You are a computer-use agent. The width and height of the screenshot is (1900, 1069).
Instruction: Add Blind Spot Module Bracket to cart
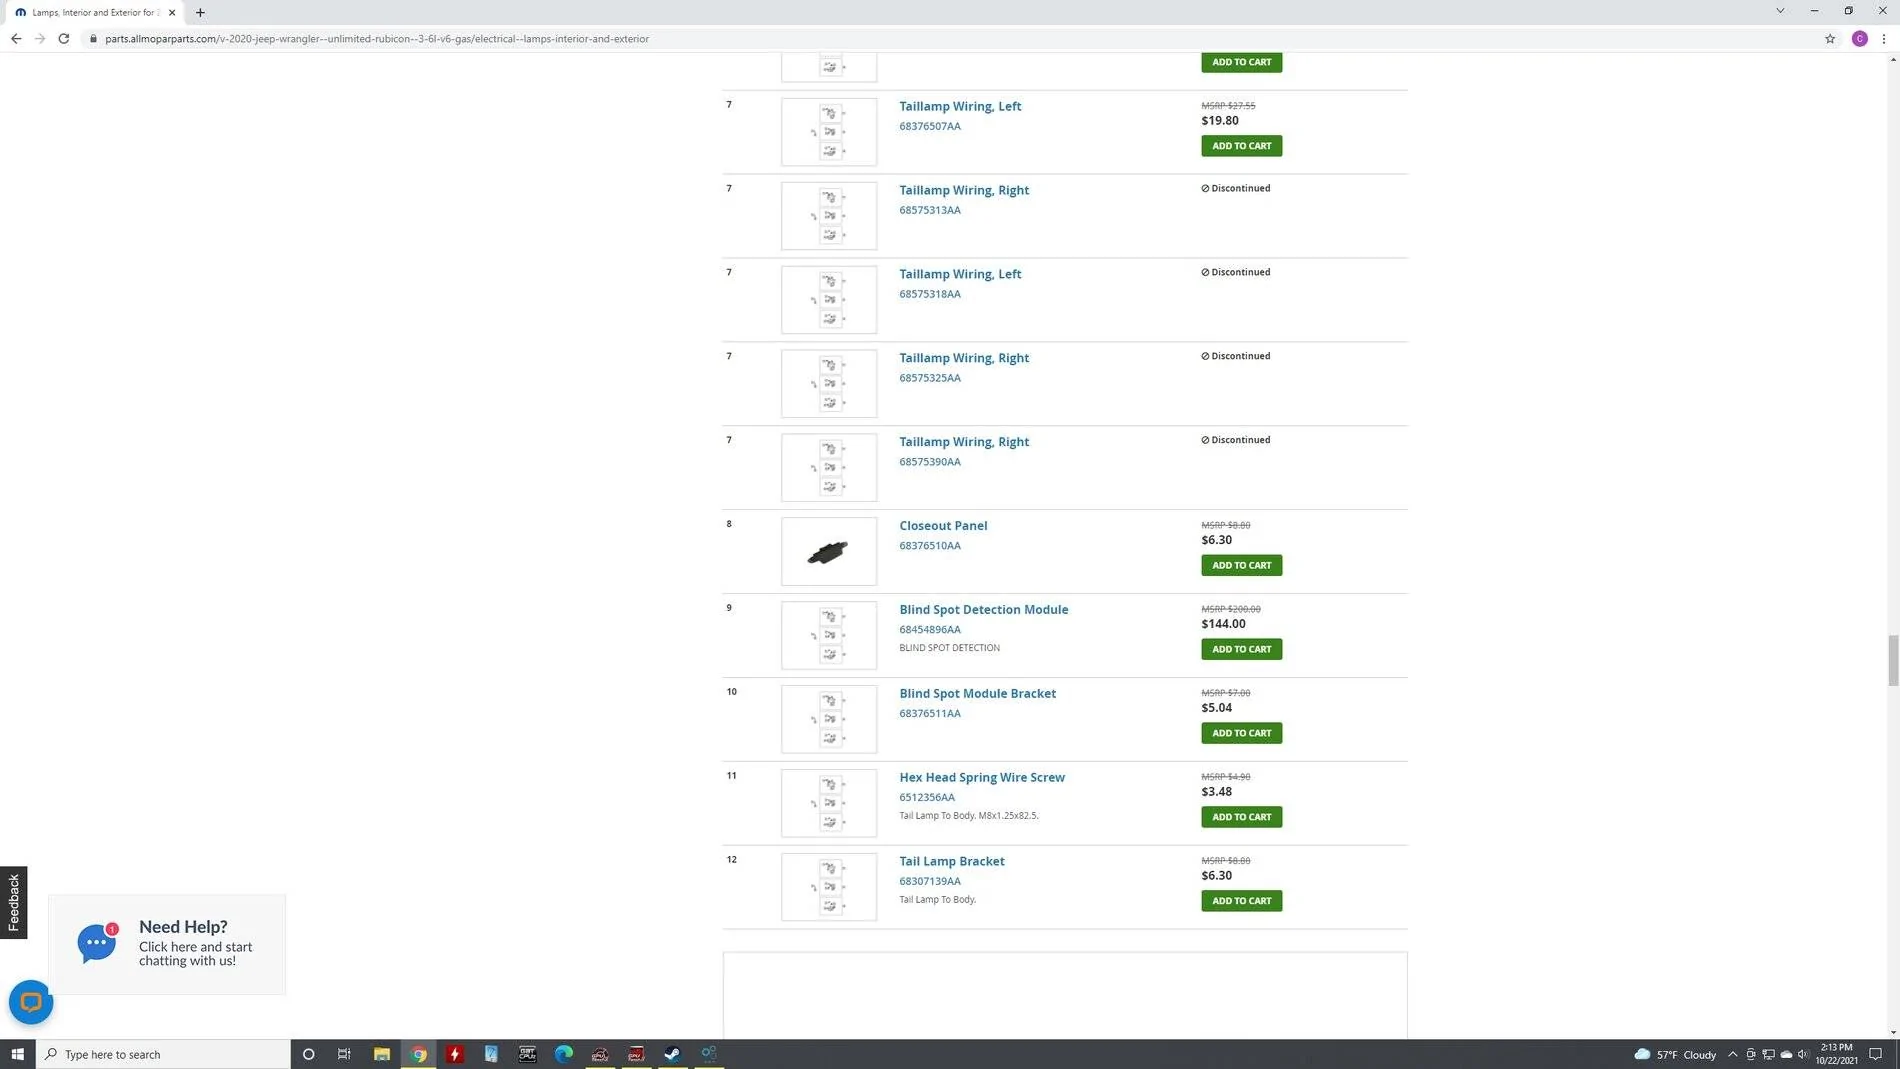[x=1241, y=734]
